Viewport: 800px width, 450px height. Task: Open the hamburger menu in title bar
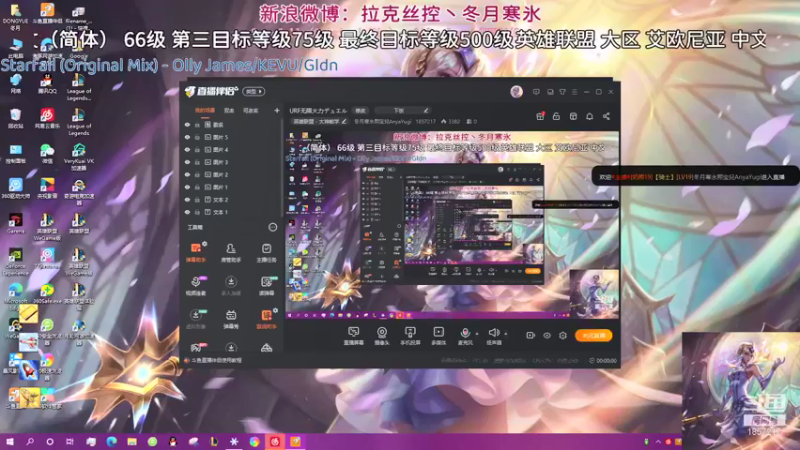(574, 92)
